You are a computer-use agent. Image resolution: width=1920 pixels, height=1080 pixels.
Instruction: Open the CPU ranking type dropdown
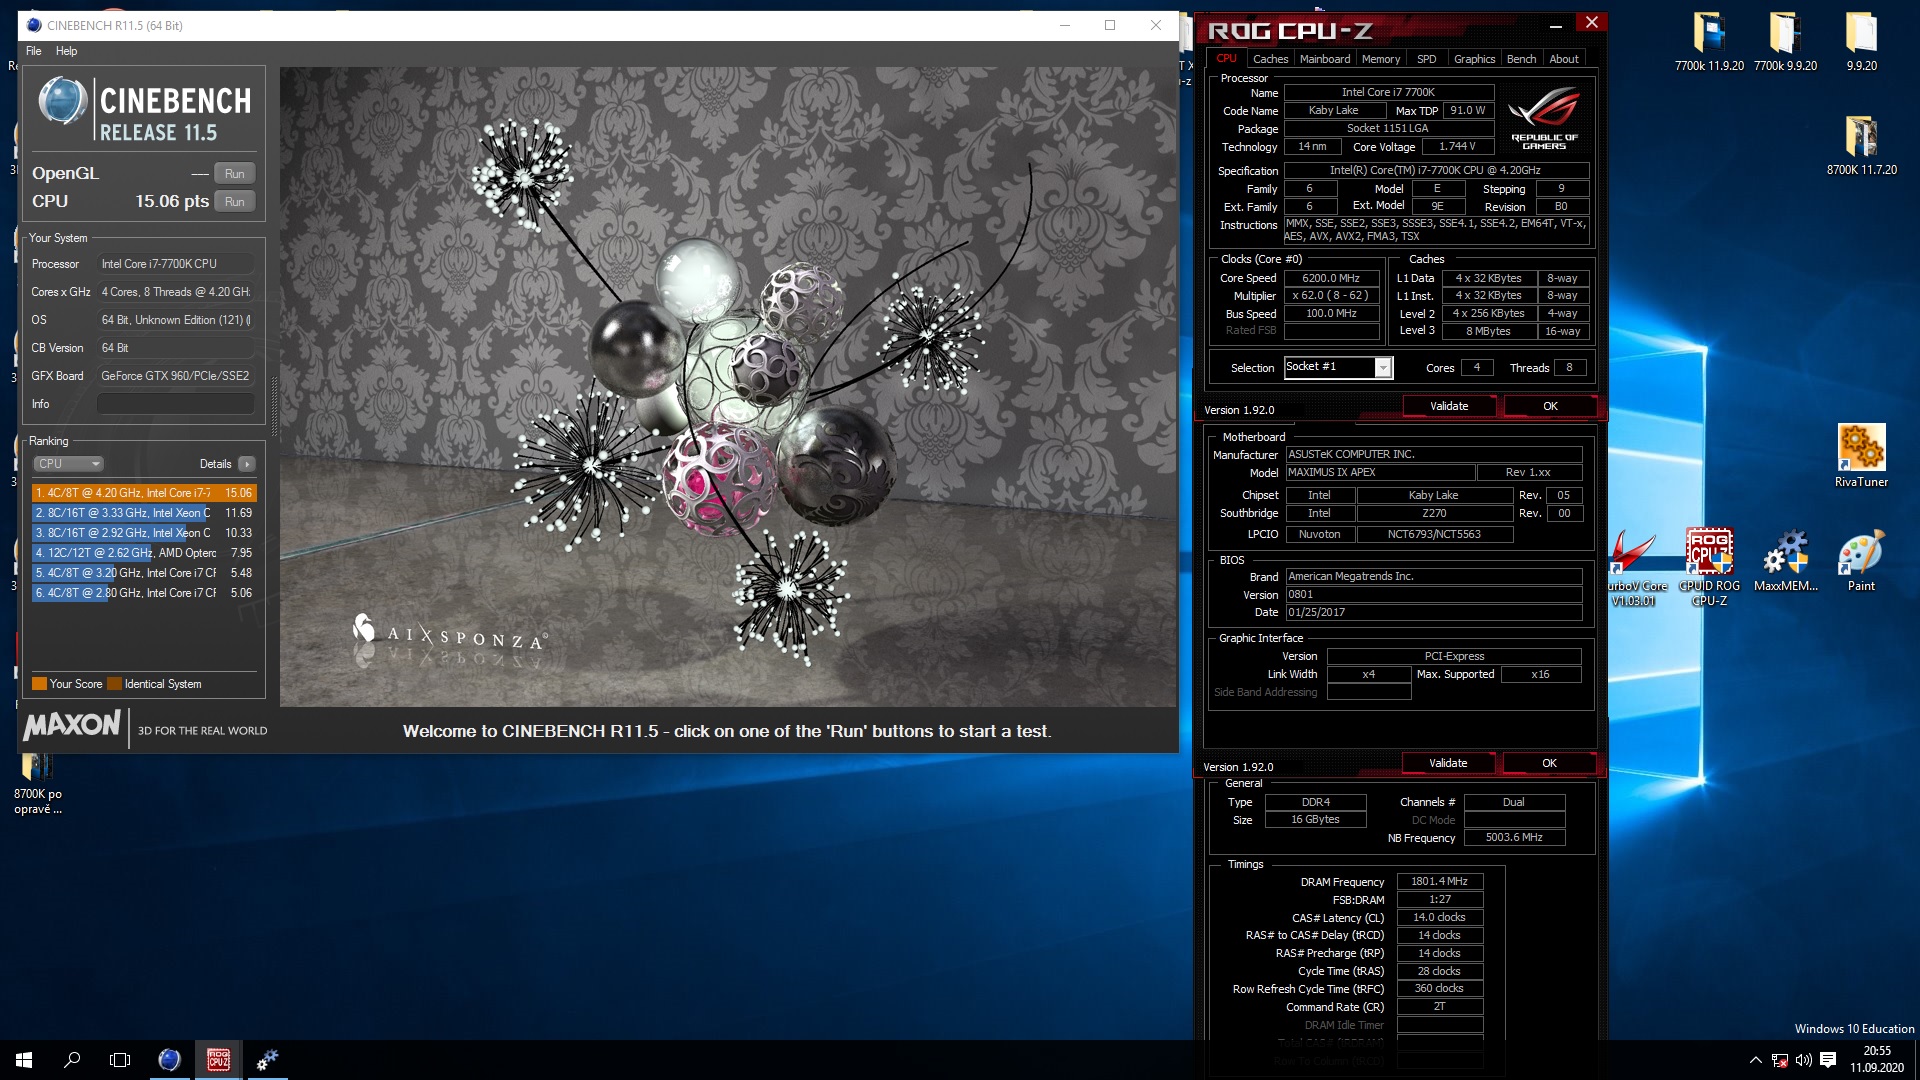[68, 464]
